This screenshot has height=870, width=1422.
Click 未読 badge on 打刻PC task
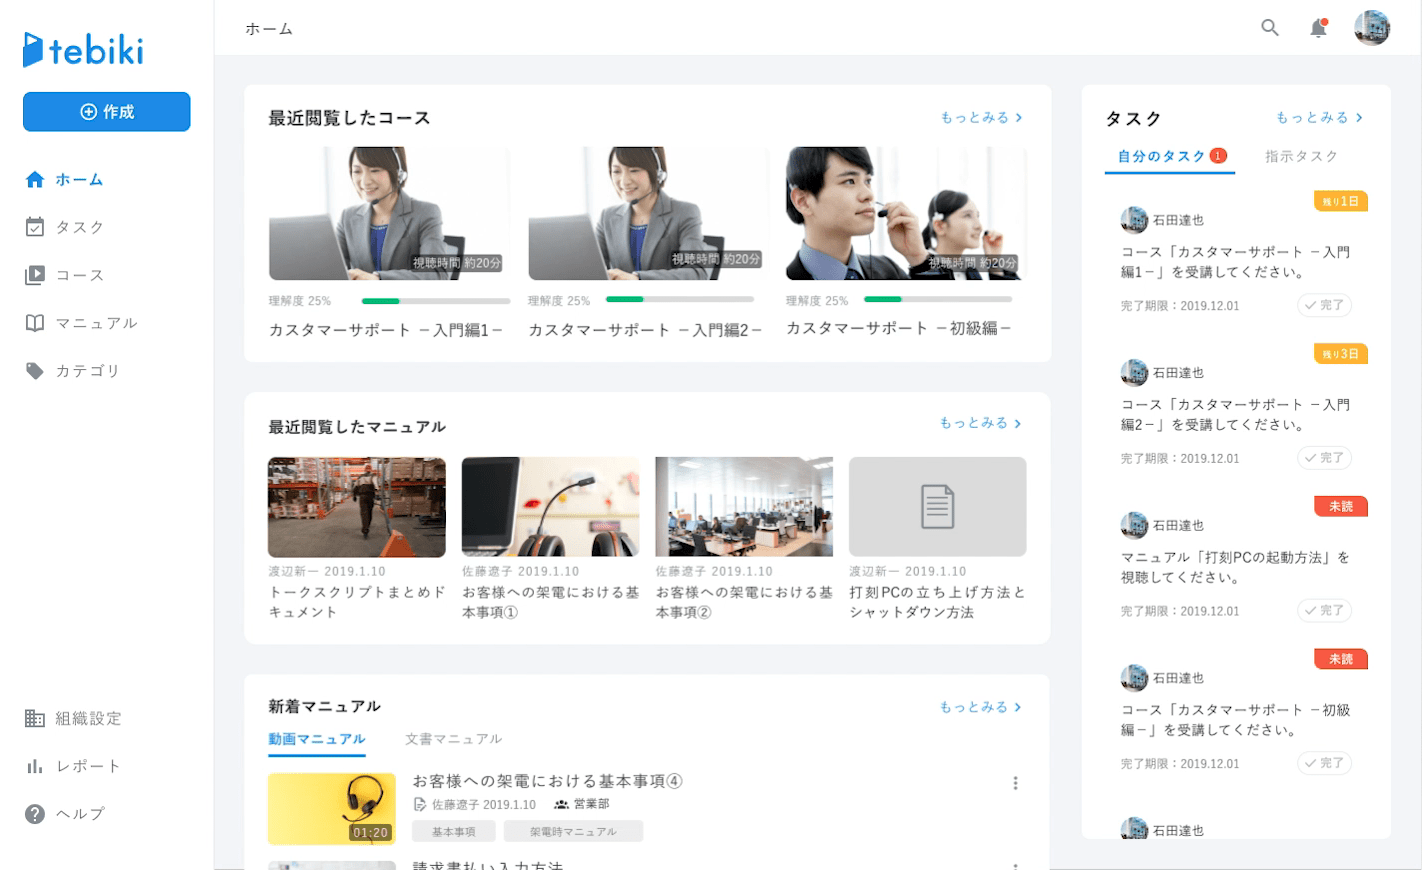[1341, 507]
